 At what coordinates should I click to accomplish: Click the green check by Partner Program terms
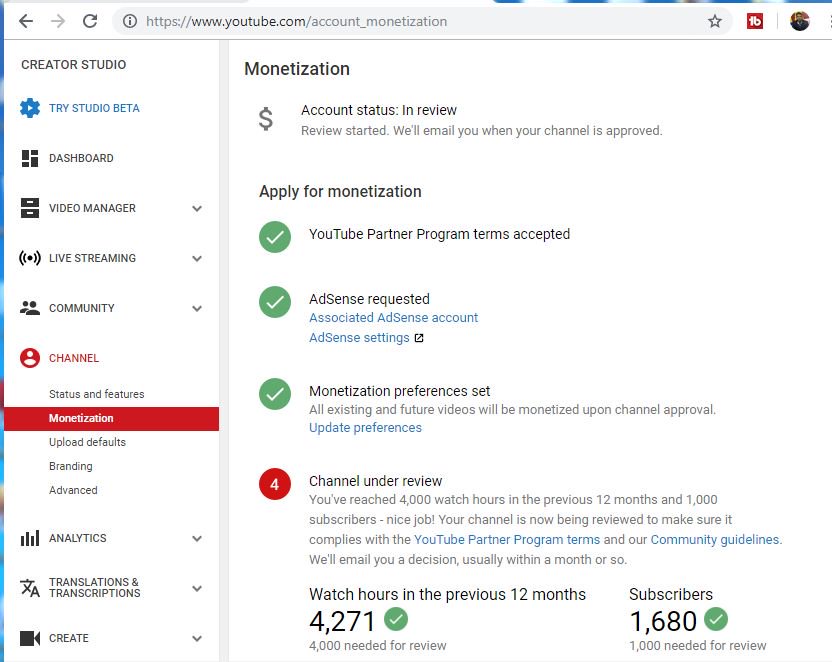(x=275, y=237)
